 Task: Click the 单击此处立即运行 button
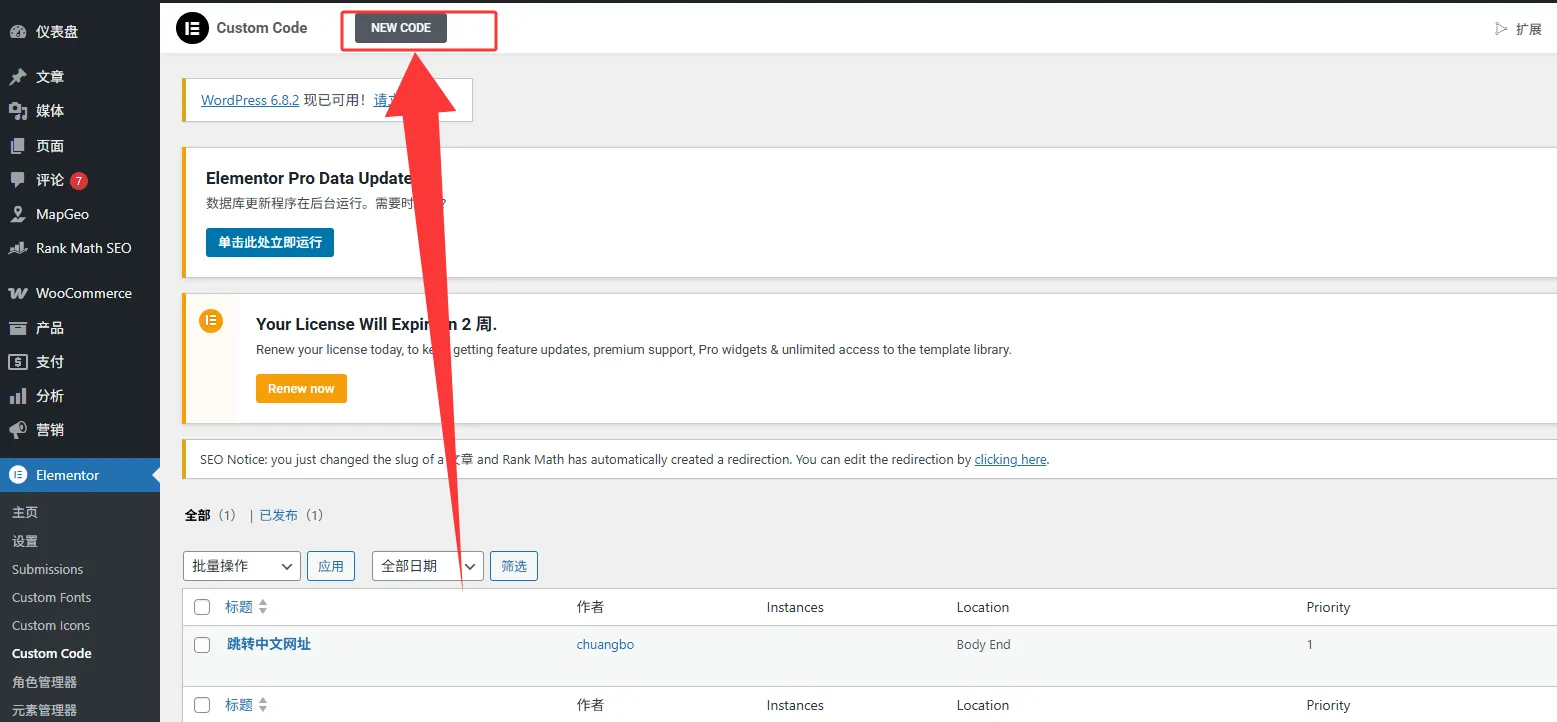[270, 242]
